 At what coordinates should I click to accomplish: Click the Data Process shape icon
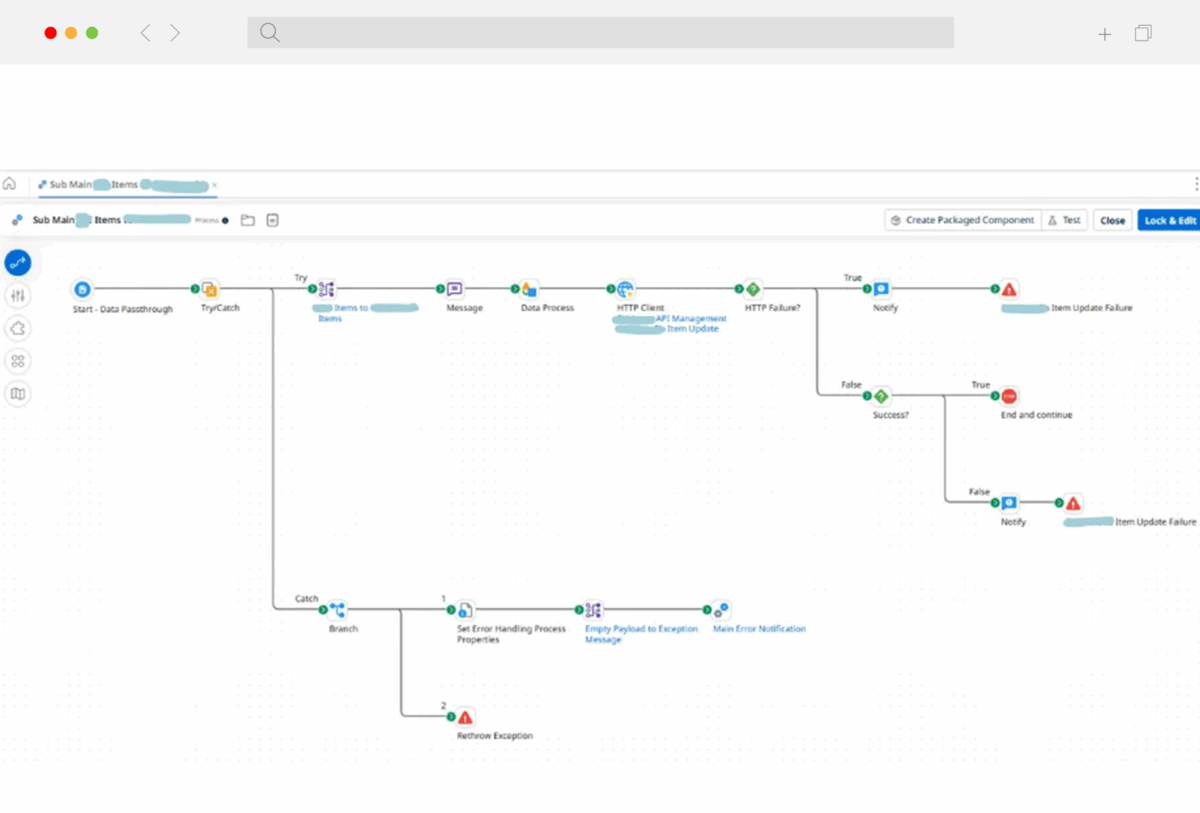(529, 290)
